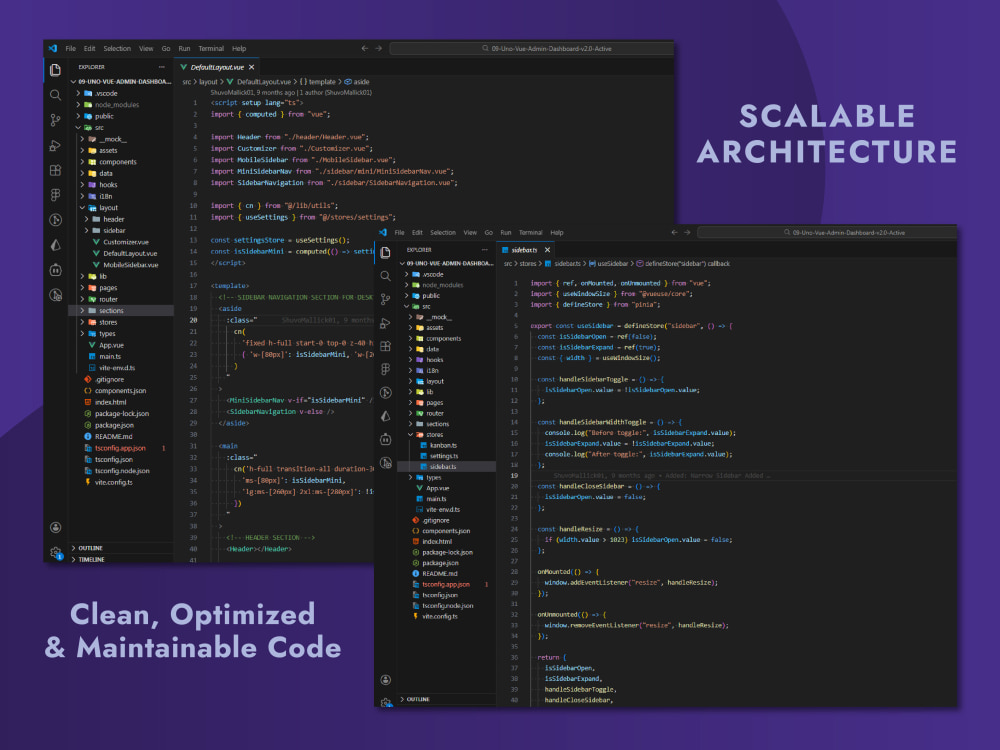Image resolution: width=1000 pixels, height=750 pixels.
Task: Close the DefaultLayout.vue tab
Action: click(251, 67)
